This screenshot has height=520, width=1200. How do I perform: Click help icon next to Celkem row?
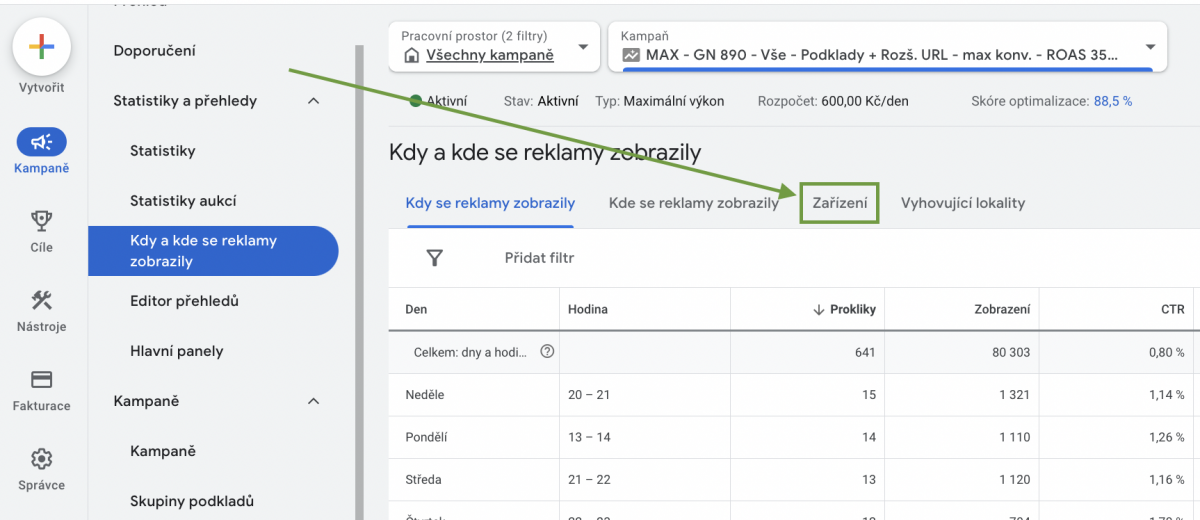[547, 352]
